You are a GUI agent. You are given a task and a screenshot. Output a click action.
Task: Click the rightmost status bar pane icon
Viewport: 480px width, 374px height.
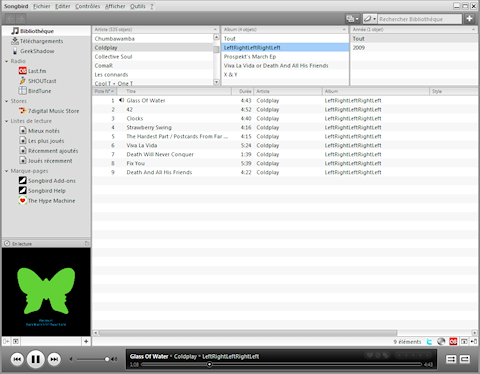474,341
